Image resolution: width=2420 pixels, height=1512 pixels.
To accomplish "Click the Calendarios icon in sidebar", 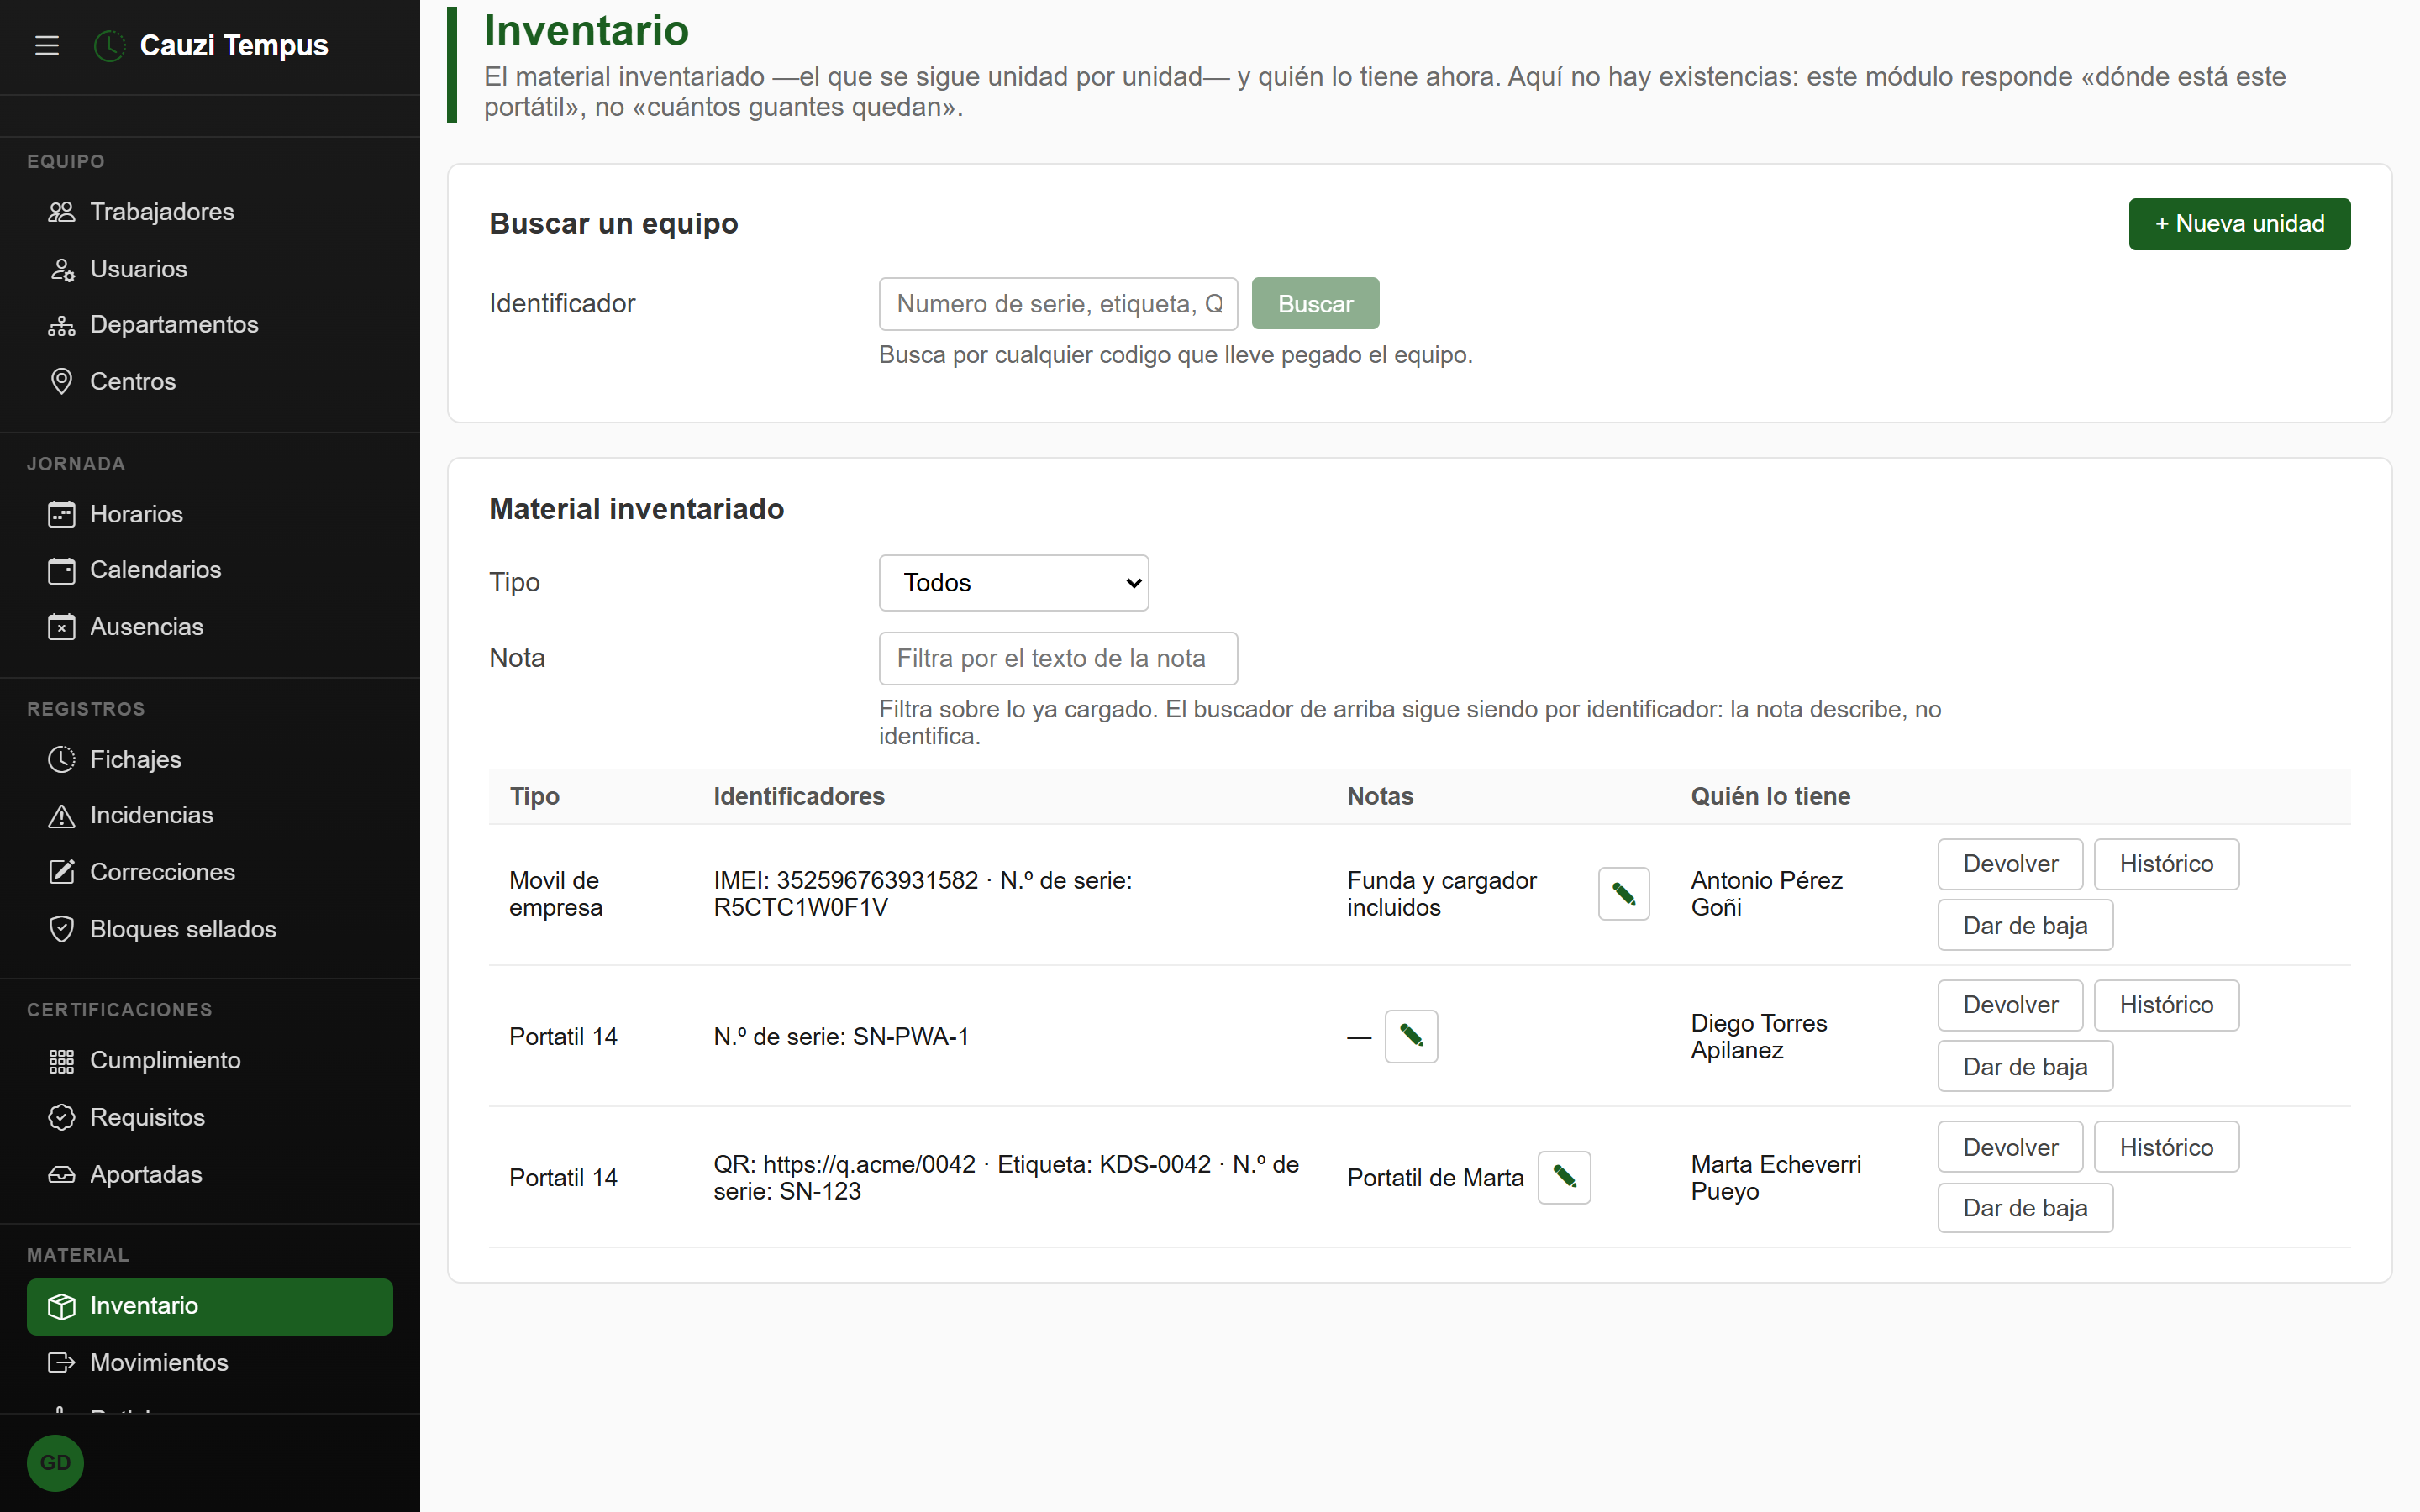I will point(62,570).
